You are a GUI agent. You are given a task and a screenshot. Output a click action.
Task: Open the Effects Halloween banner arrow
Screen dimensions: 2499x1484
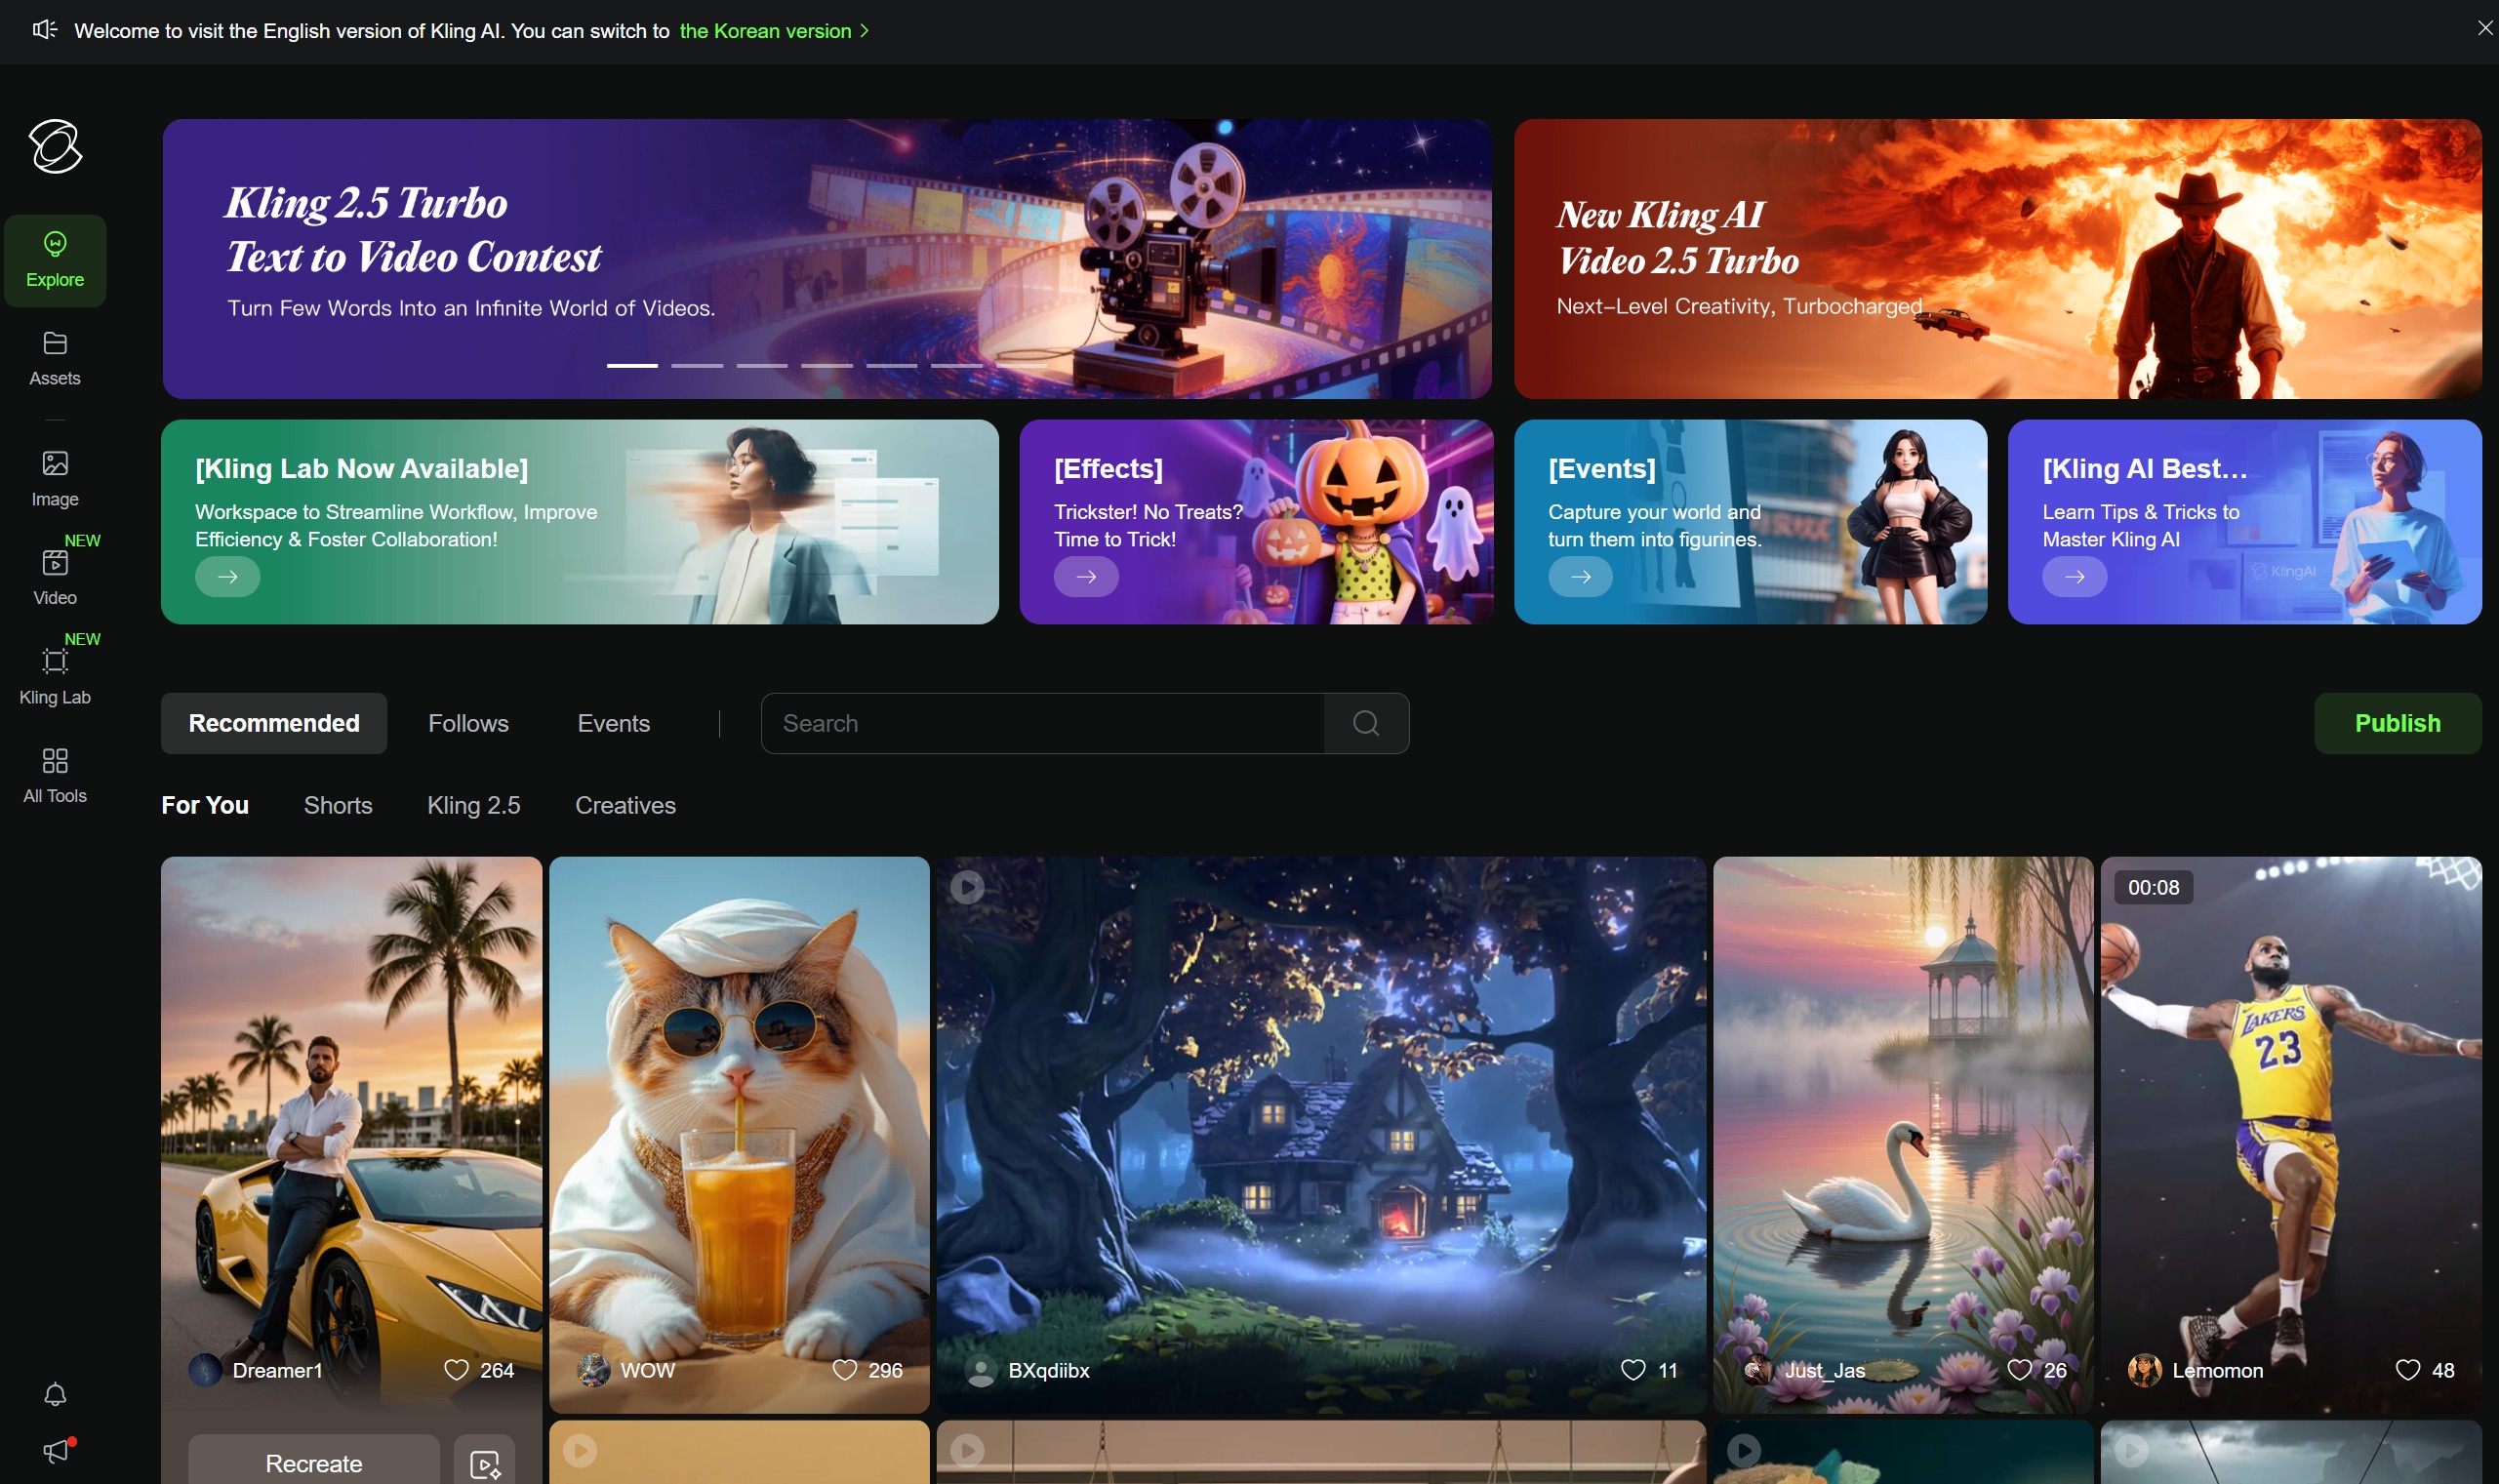click(x=1085, y=576)
